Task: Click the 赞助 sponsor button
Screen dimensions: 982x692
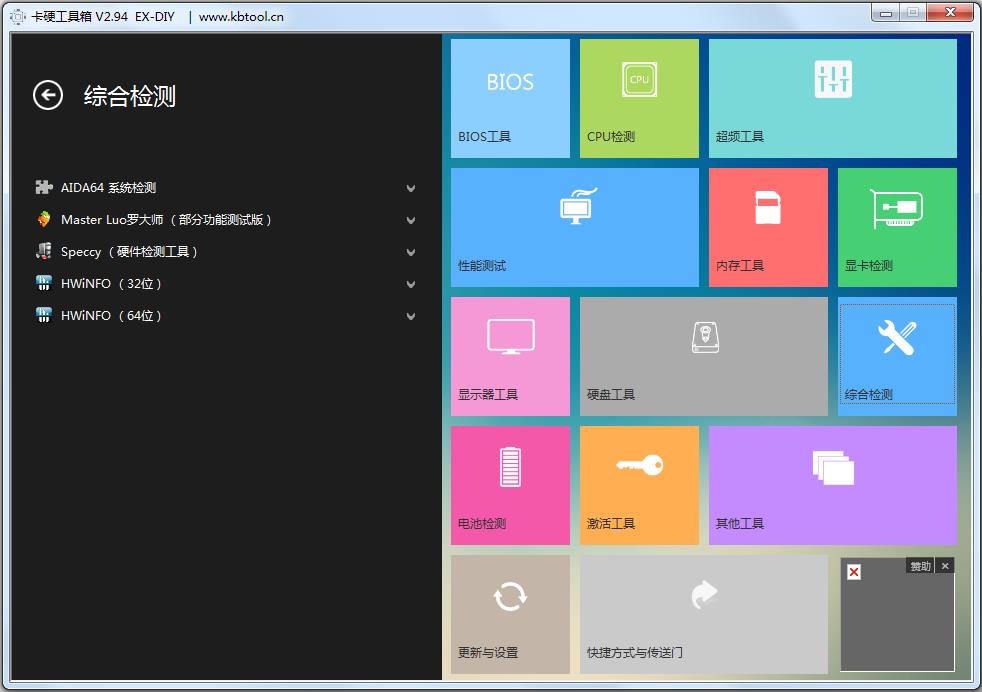Action: pos(919,566)
